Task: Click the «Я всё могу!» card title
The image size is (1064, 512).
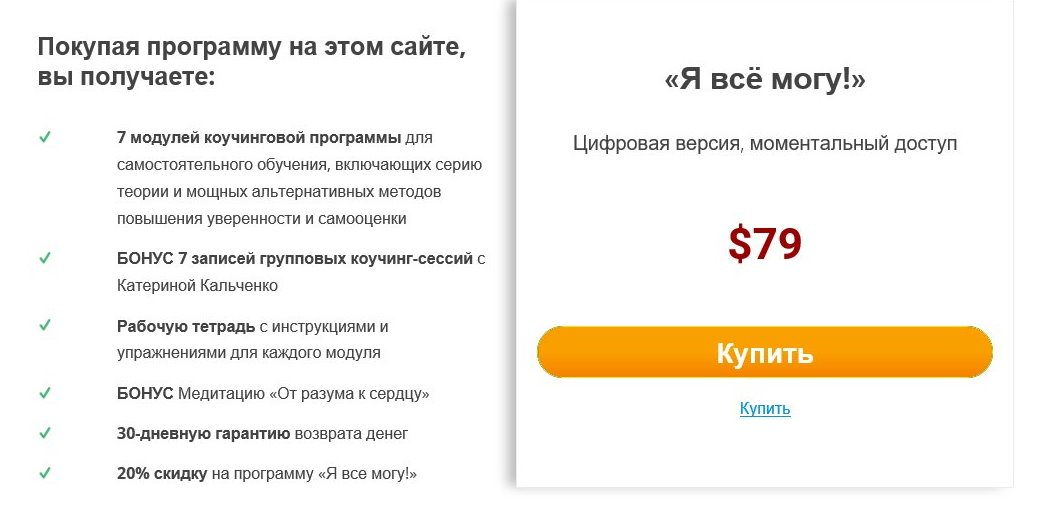Action: 765,81
